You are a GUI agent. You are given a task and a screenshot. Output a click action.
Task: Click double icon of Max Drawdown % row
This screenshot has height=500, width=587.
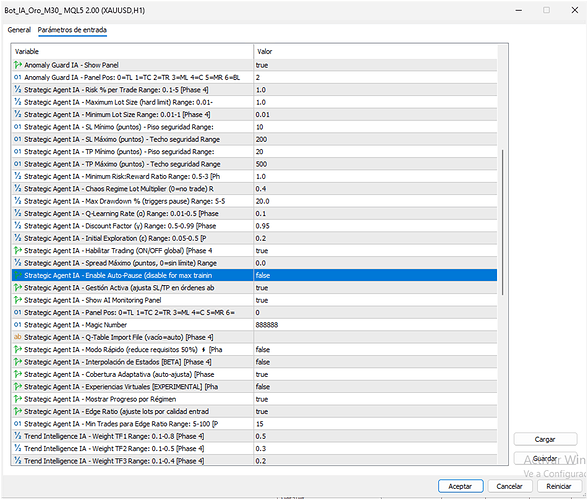[18, 201]
